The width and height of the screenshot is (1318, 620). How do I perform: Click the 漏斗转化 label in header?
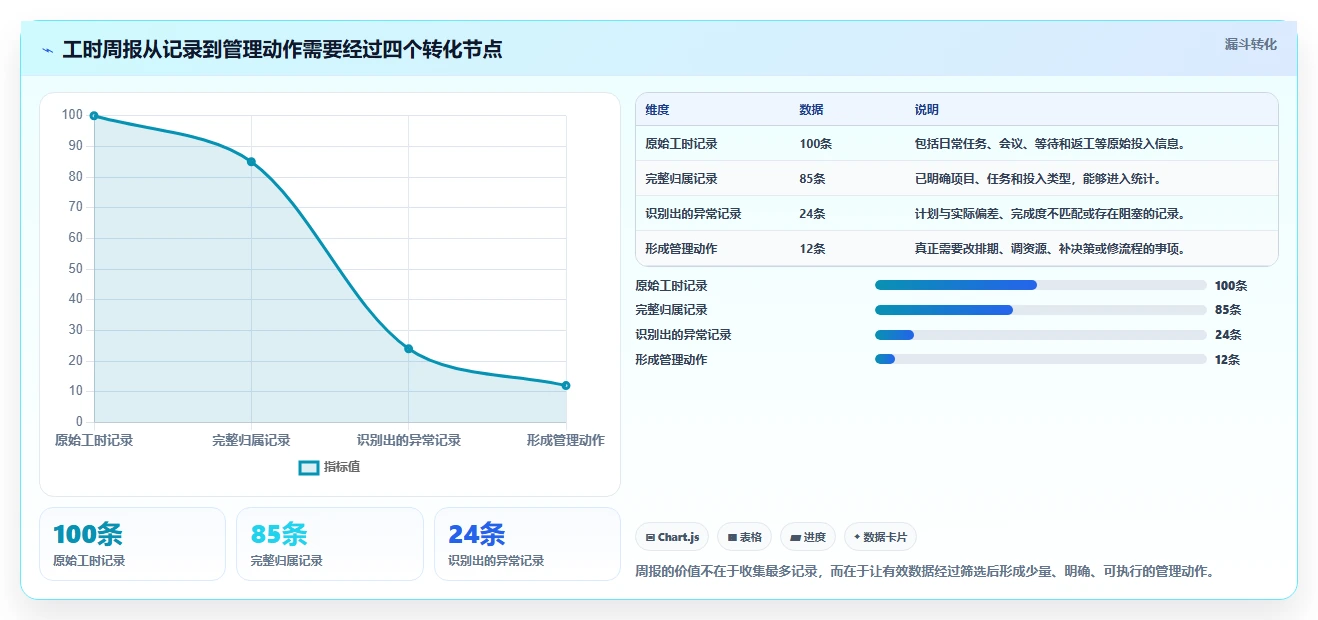pos(1250,44)
